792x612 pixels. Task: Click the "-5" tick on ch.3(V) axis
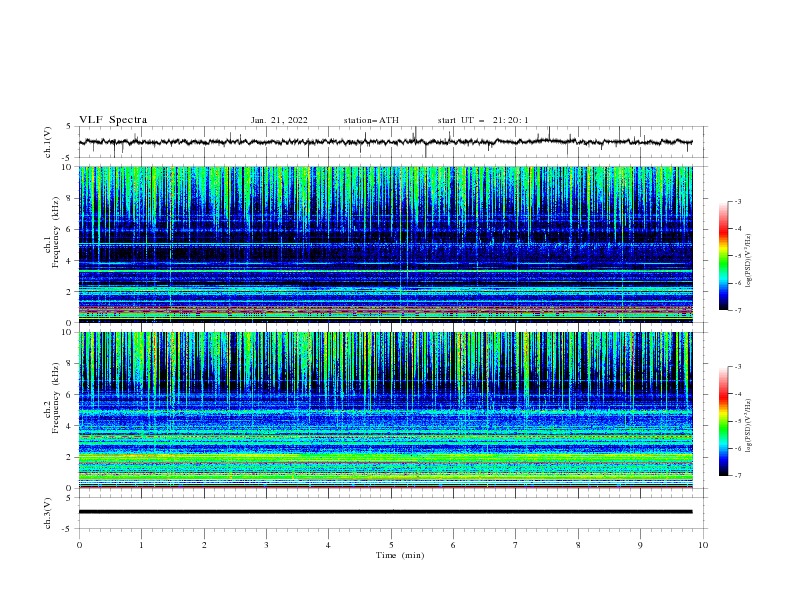68,529
